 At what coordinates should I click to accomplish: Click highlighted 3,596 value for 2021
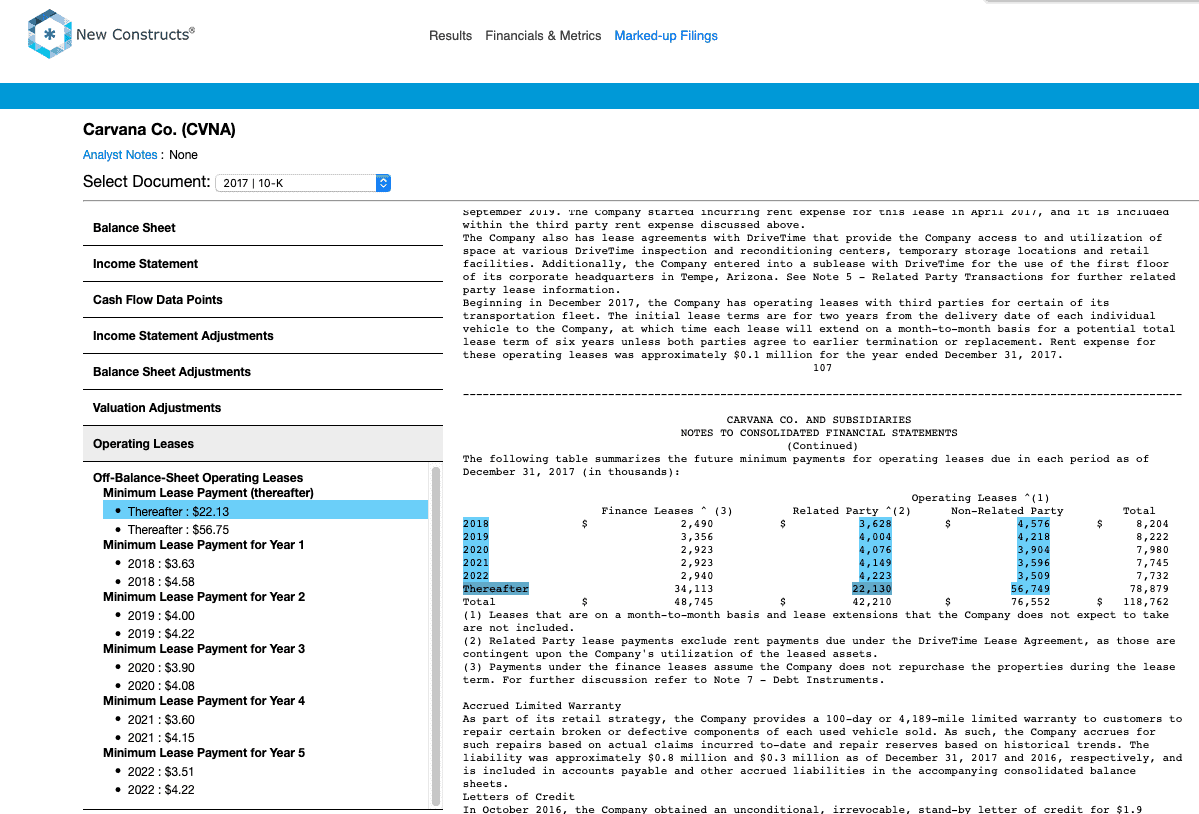[x=1034, y=563]
